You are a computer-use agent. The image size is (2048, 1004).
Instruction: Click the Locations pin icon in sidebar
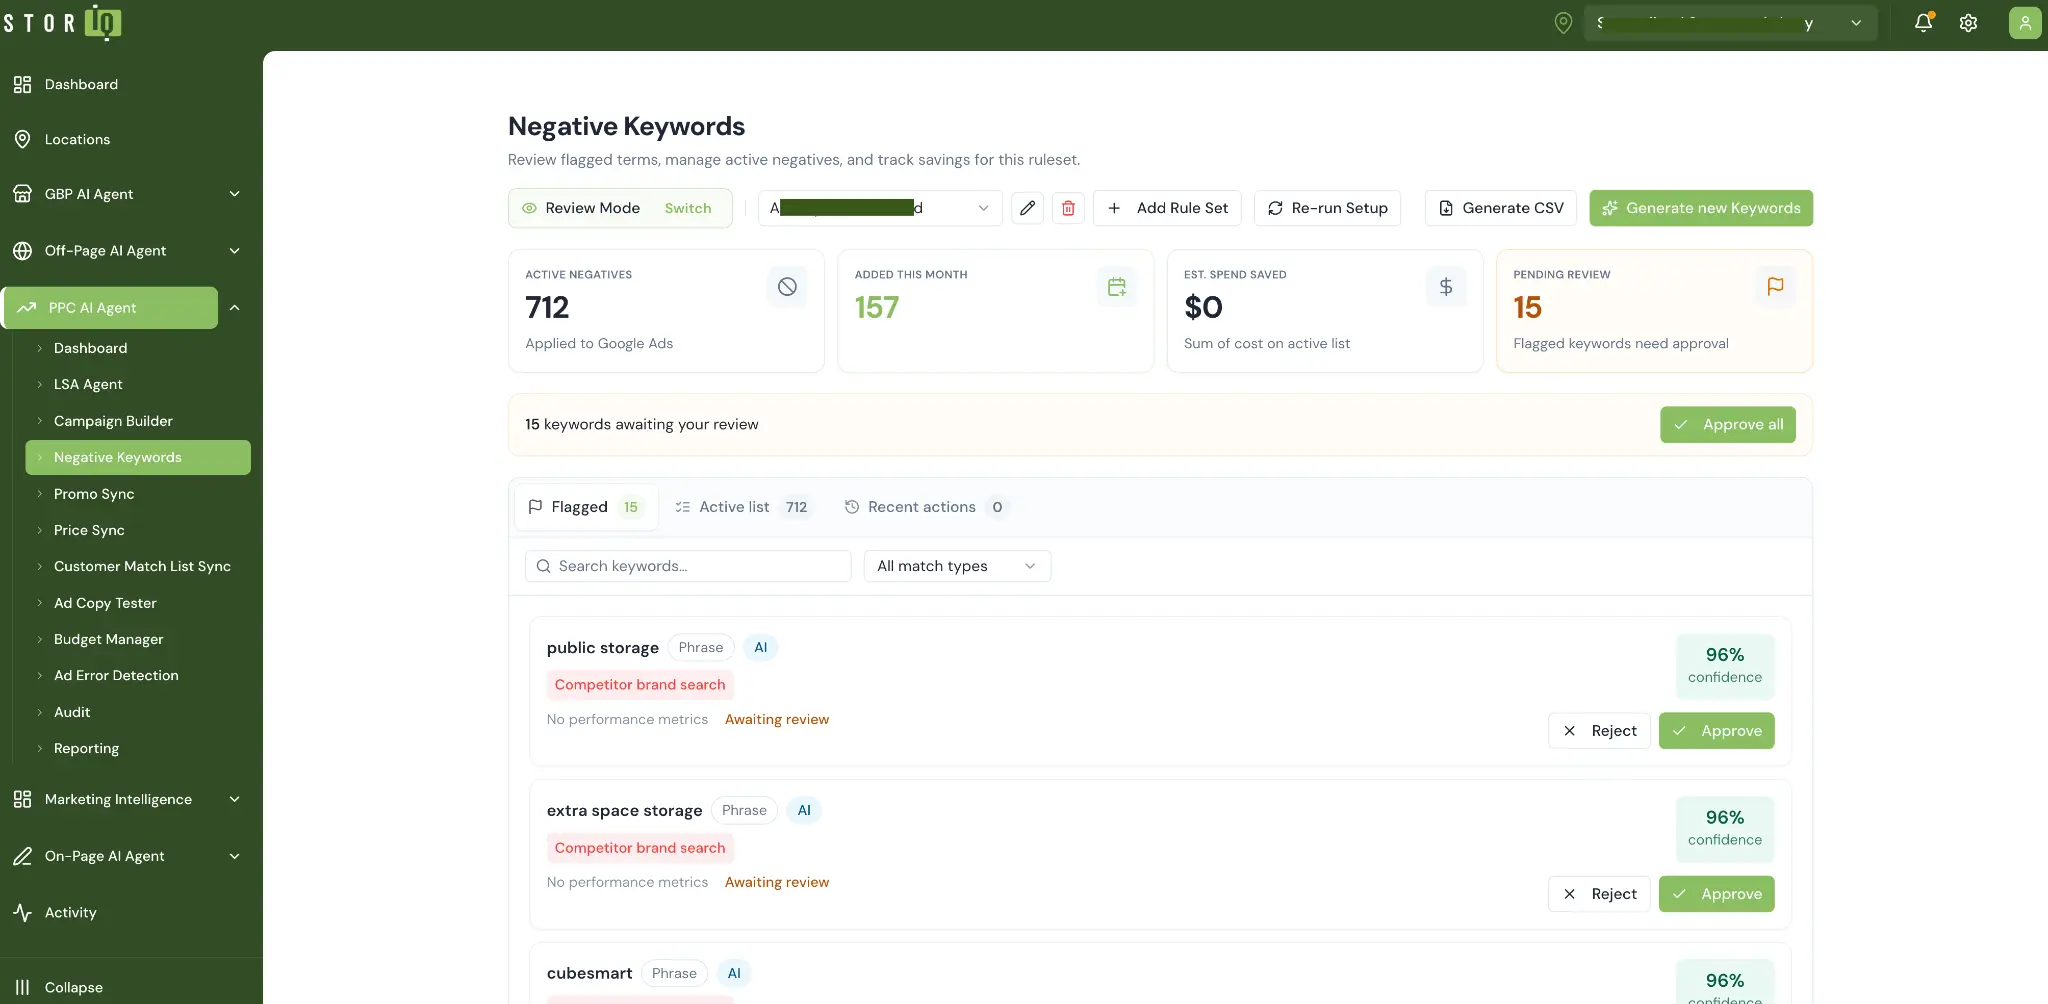point(22,139)
